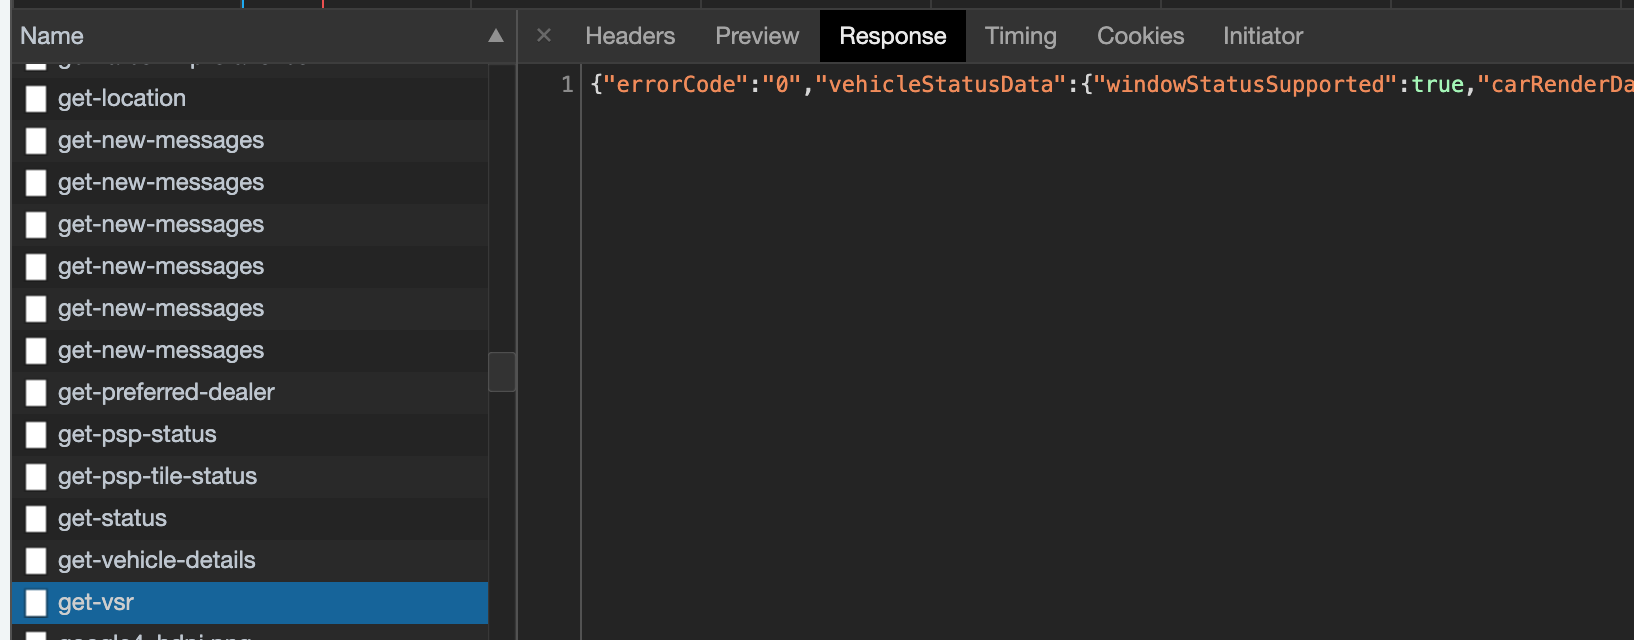Close the request details panel

click(544, 36)
